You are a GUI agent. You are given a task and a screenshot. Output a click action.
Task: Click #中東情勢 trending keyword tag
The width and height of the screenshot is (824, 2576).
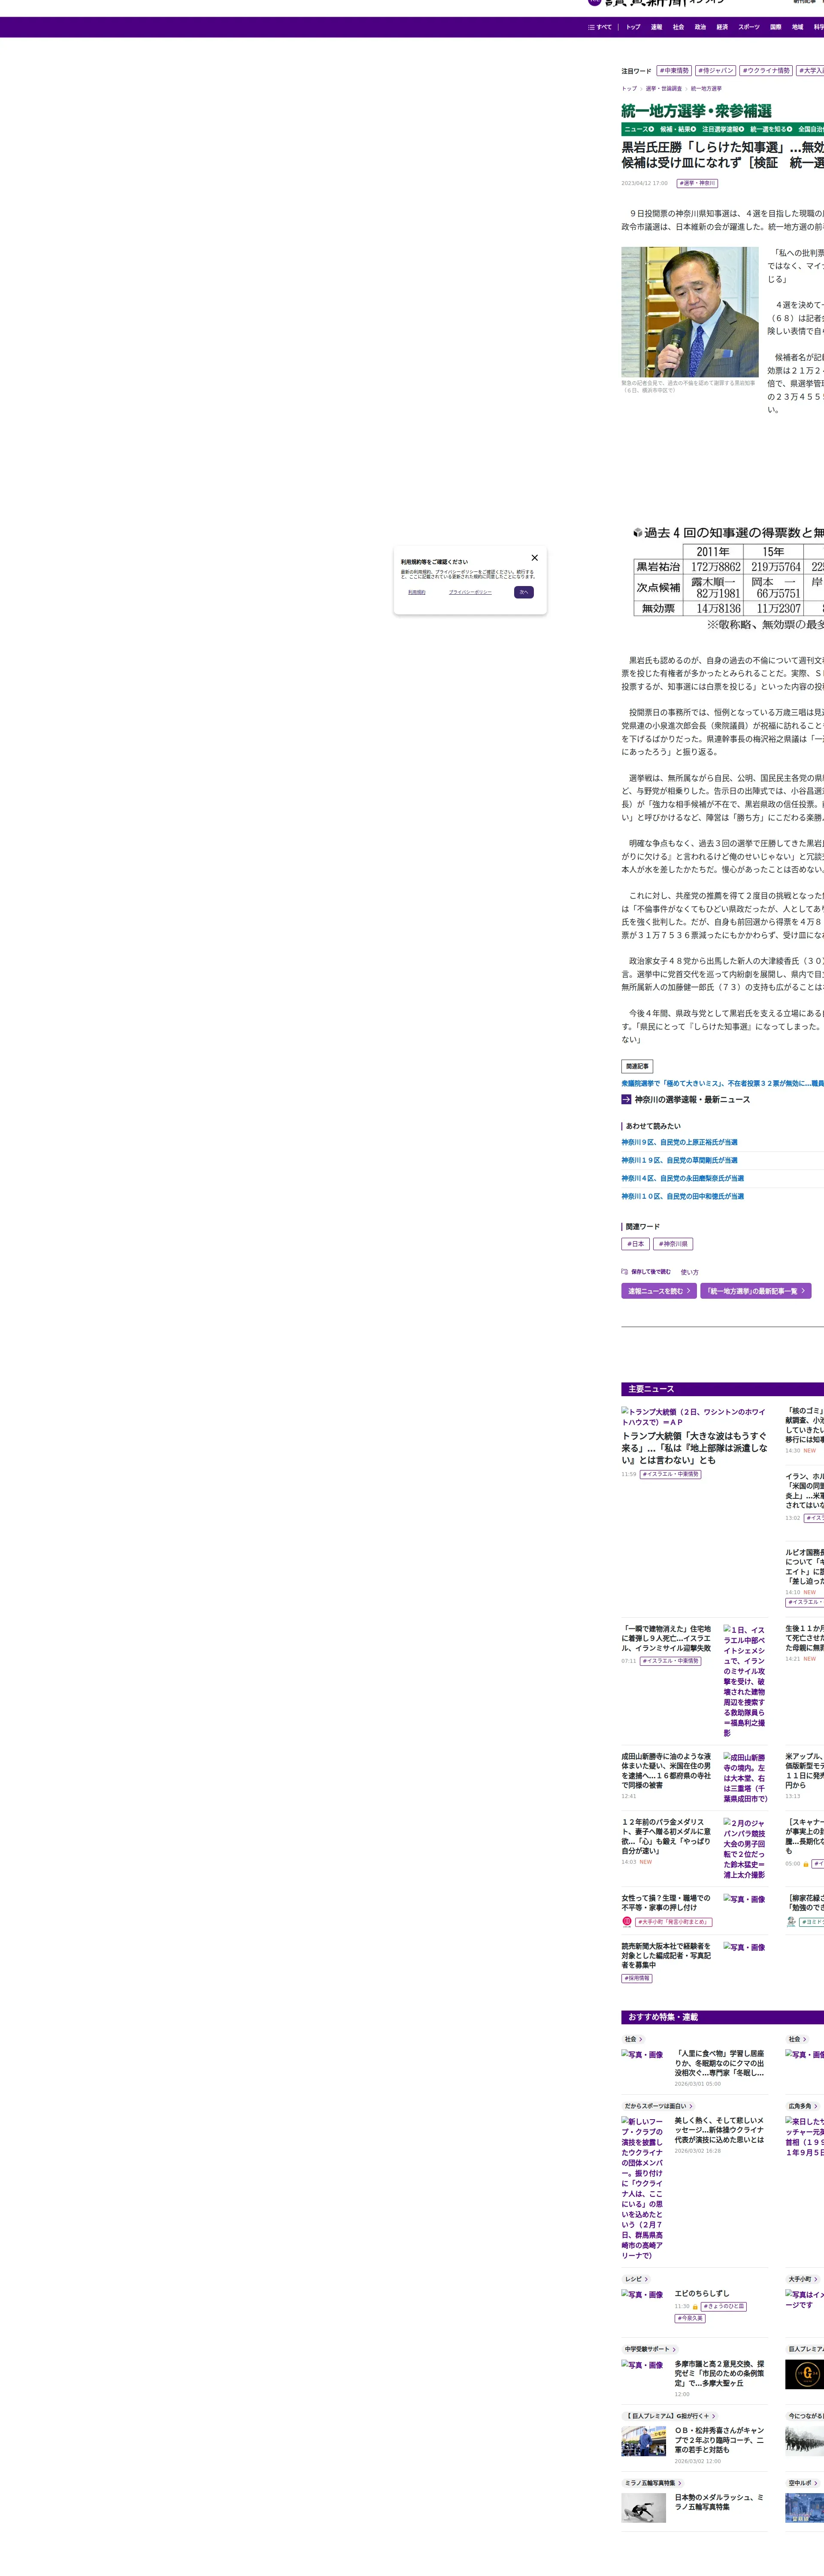tap(674, 71)
